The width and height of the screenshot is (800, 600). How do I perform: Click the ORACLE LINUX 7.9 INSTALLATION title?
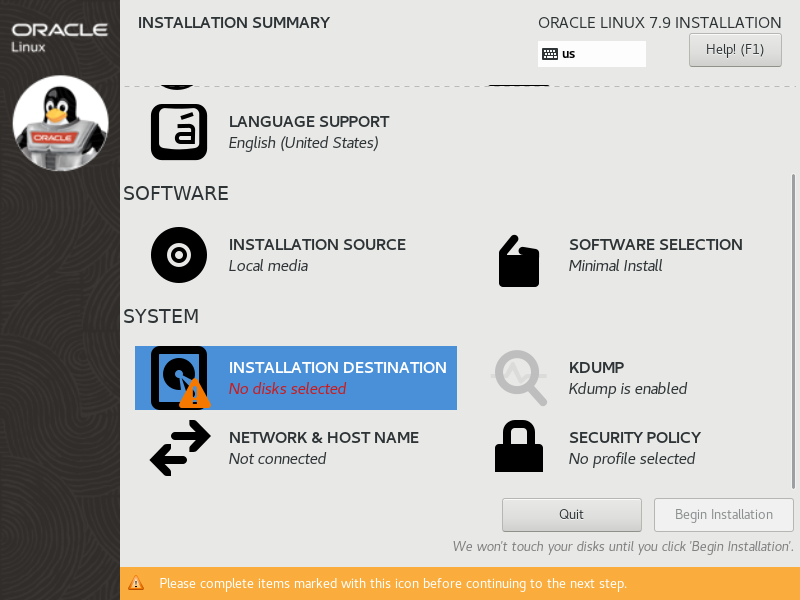tap(660, 23)
